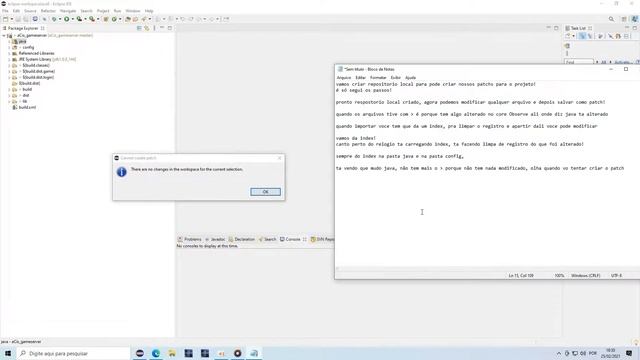Select the Task List tab
The width and height of the screenshot is (640, 360).
578,28
